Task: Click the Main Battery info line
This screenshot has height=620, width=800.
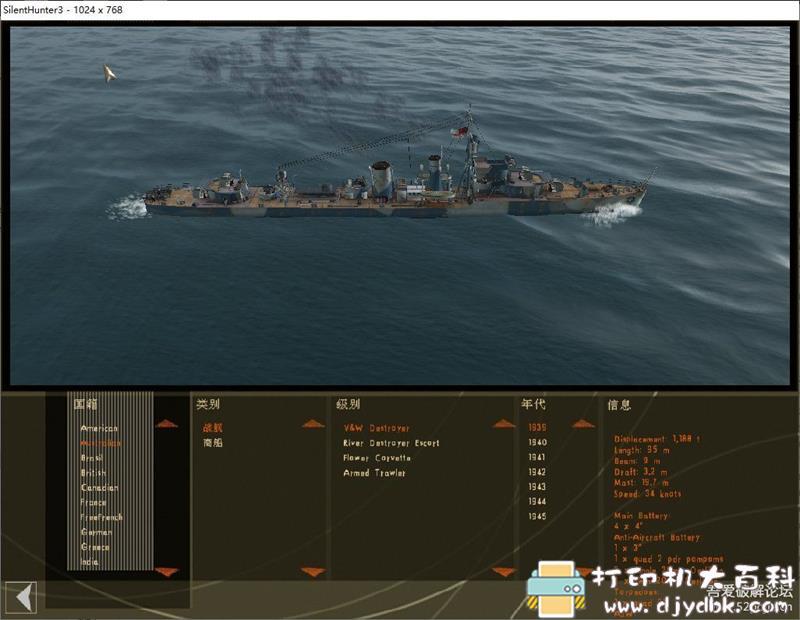Action: tap(641, 515)
